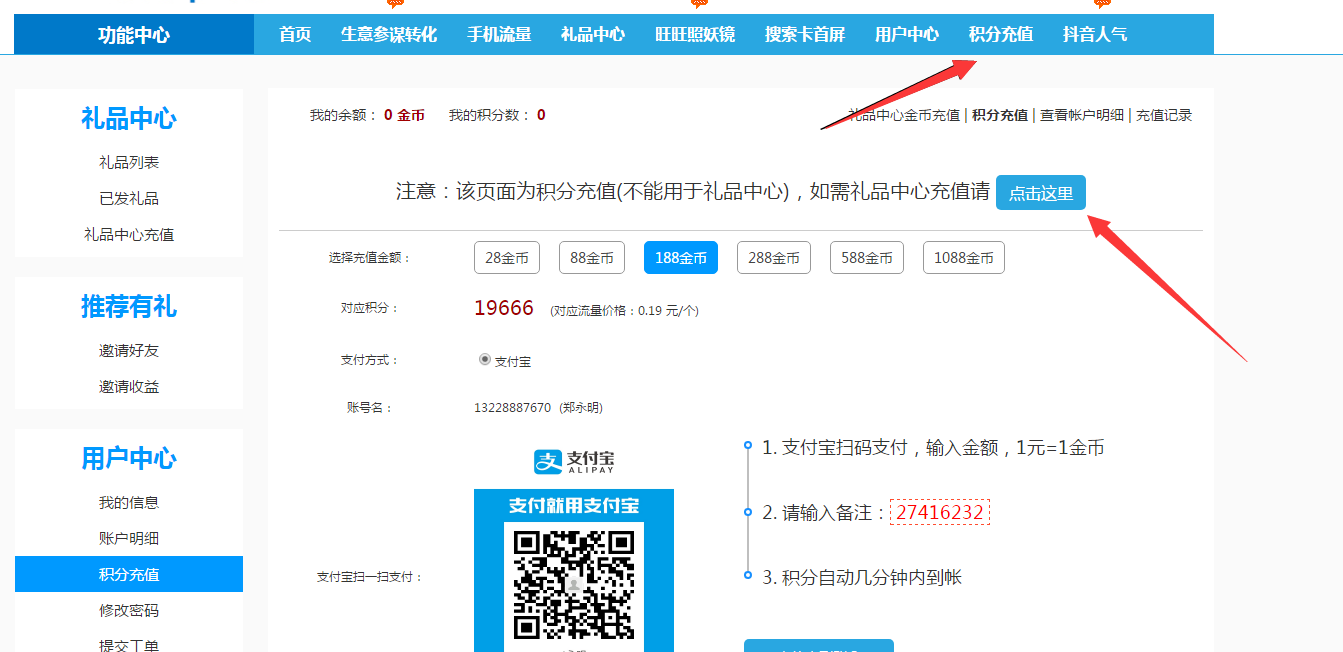Screen dimensions: 1343x652
Task: Go to 手机流量 in navigation bar
Action: pyautogui.click(x=499, y=34)
